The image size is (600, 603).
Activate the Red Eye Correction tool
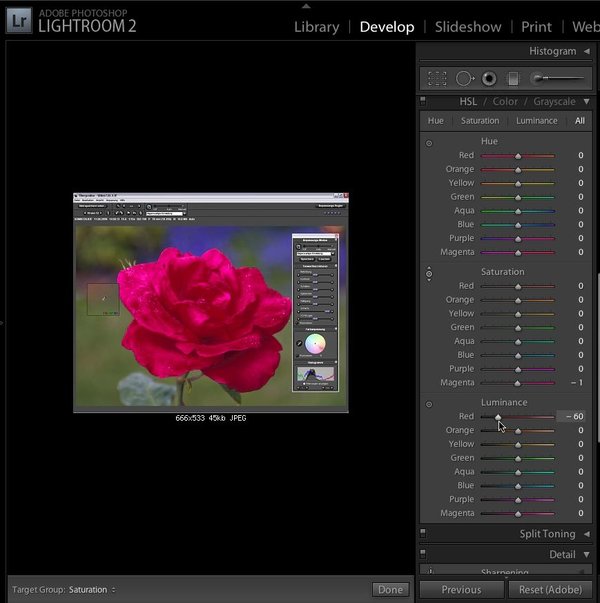pyautogui.click(x=489, y=78)
